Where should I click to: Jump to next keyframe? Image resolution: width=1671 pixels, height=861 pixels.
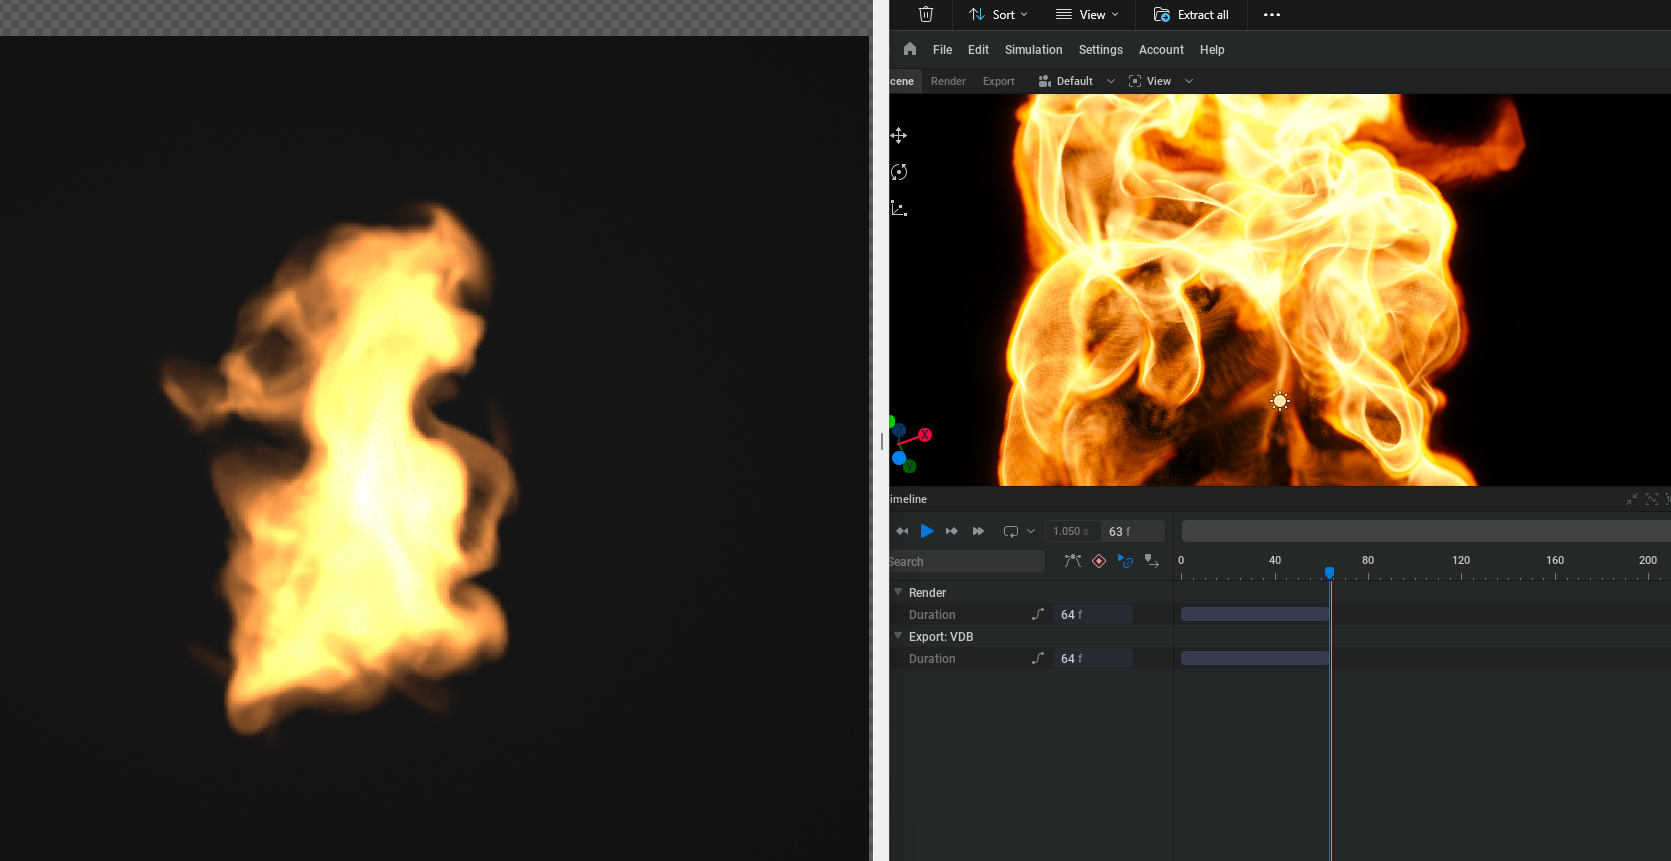(952, 531)
